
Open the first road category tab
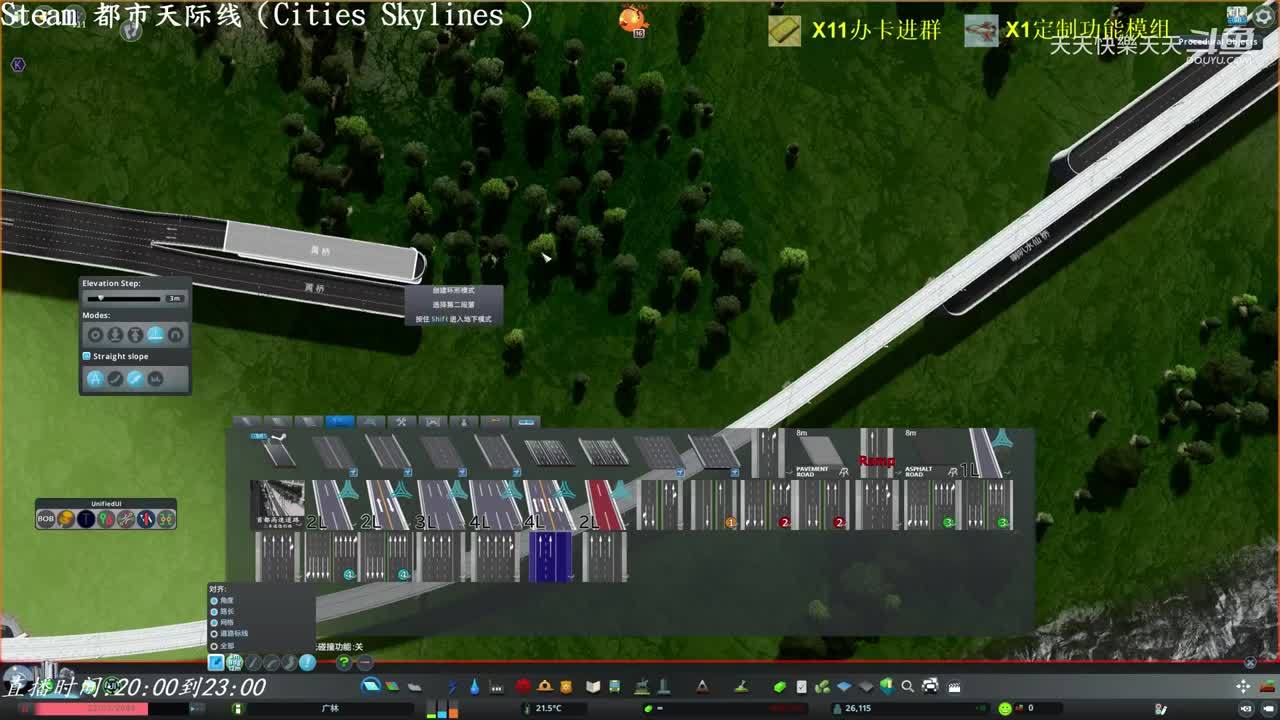coord(247,422)
